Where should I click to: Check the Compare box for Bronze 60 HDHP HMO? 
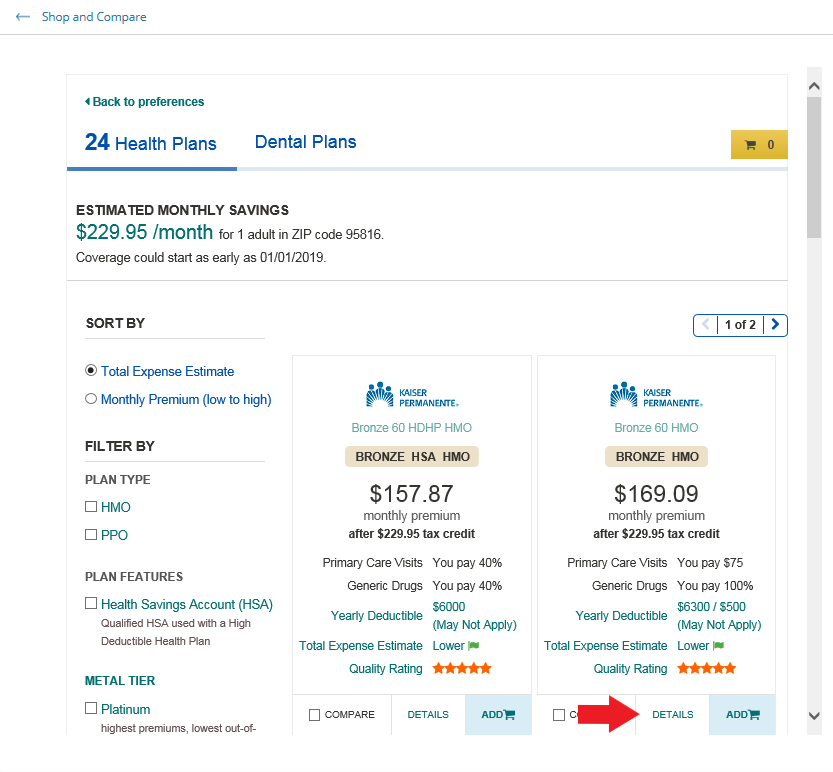point(314,715)
